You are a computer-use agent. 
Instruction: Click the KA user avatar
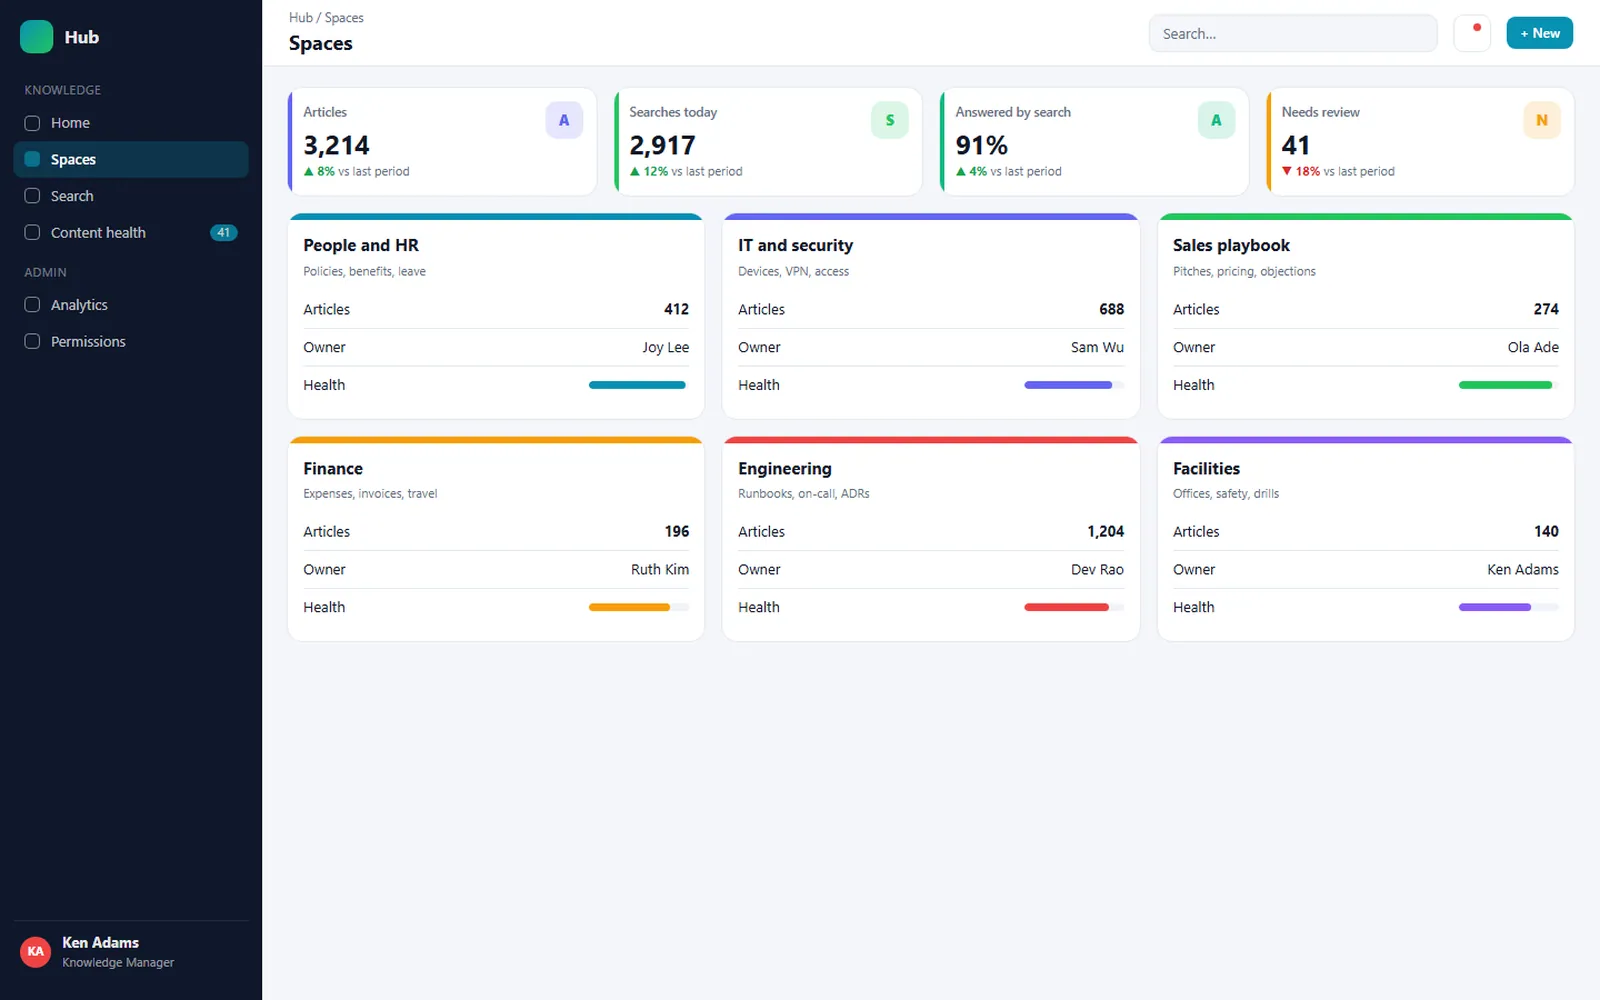coord(36,951)
